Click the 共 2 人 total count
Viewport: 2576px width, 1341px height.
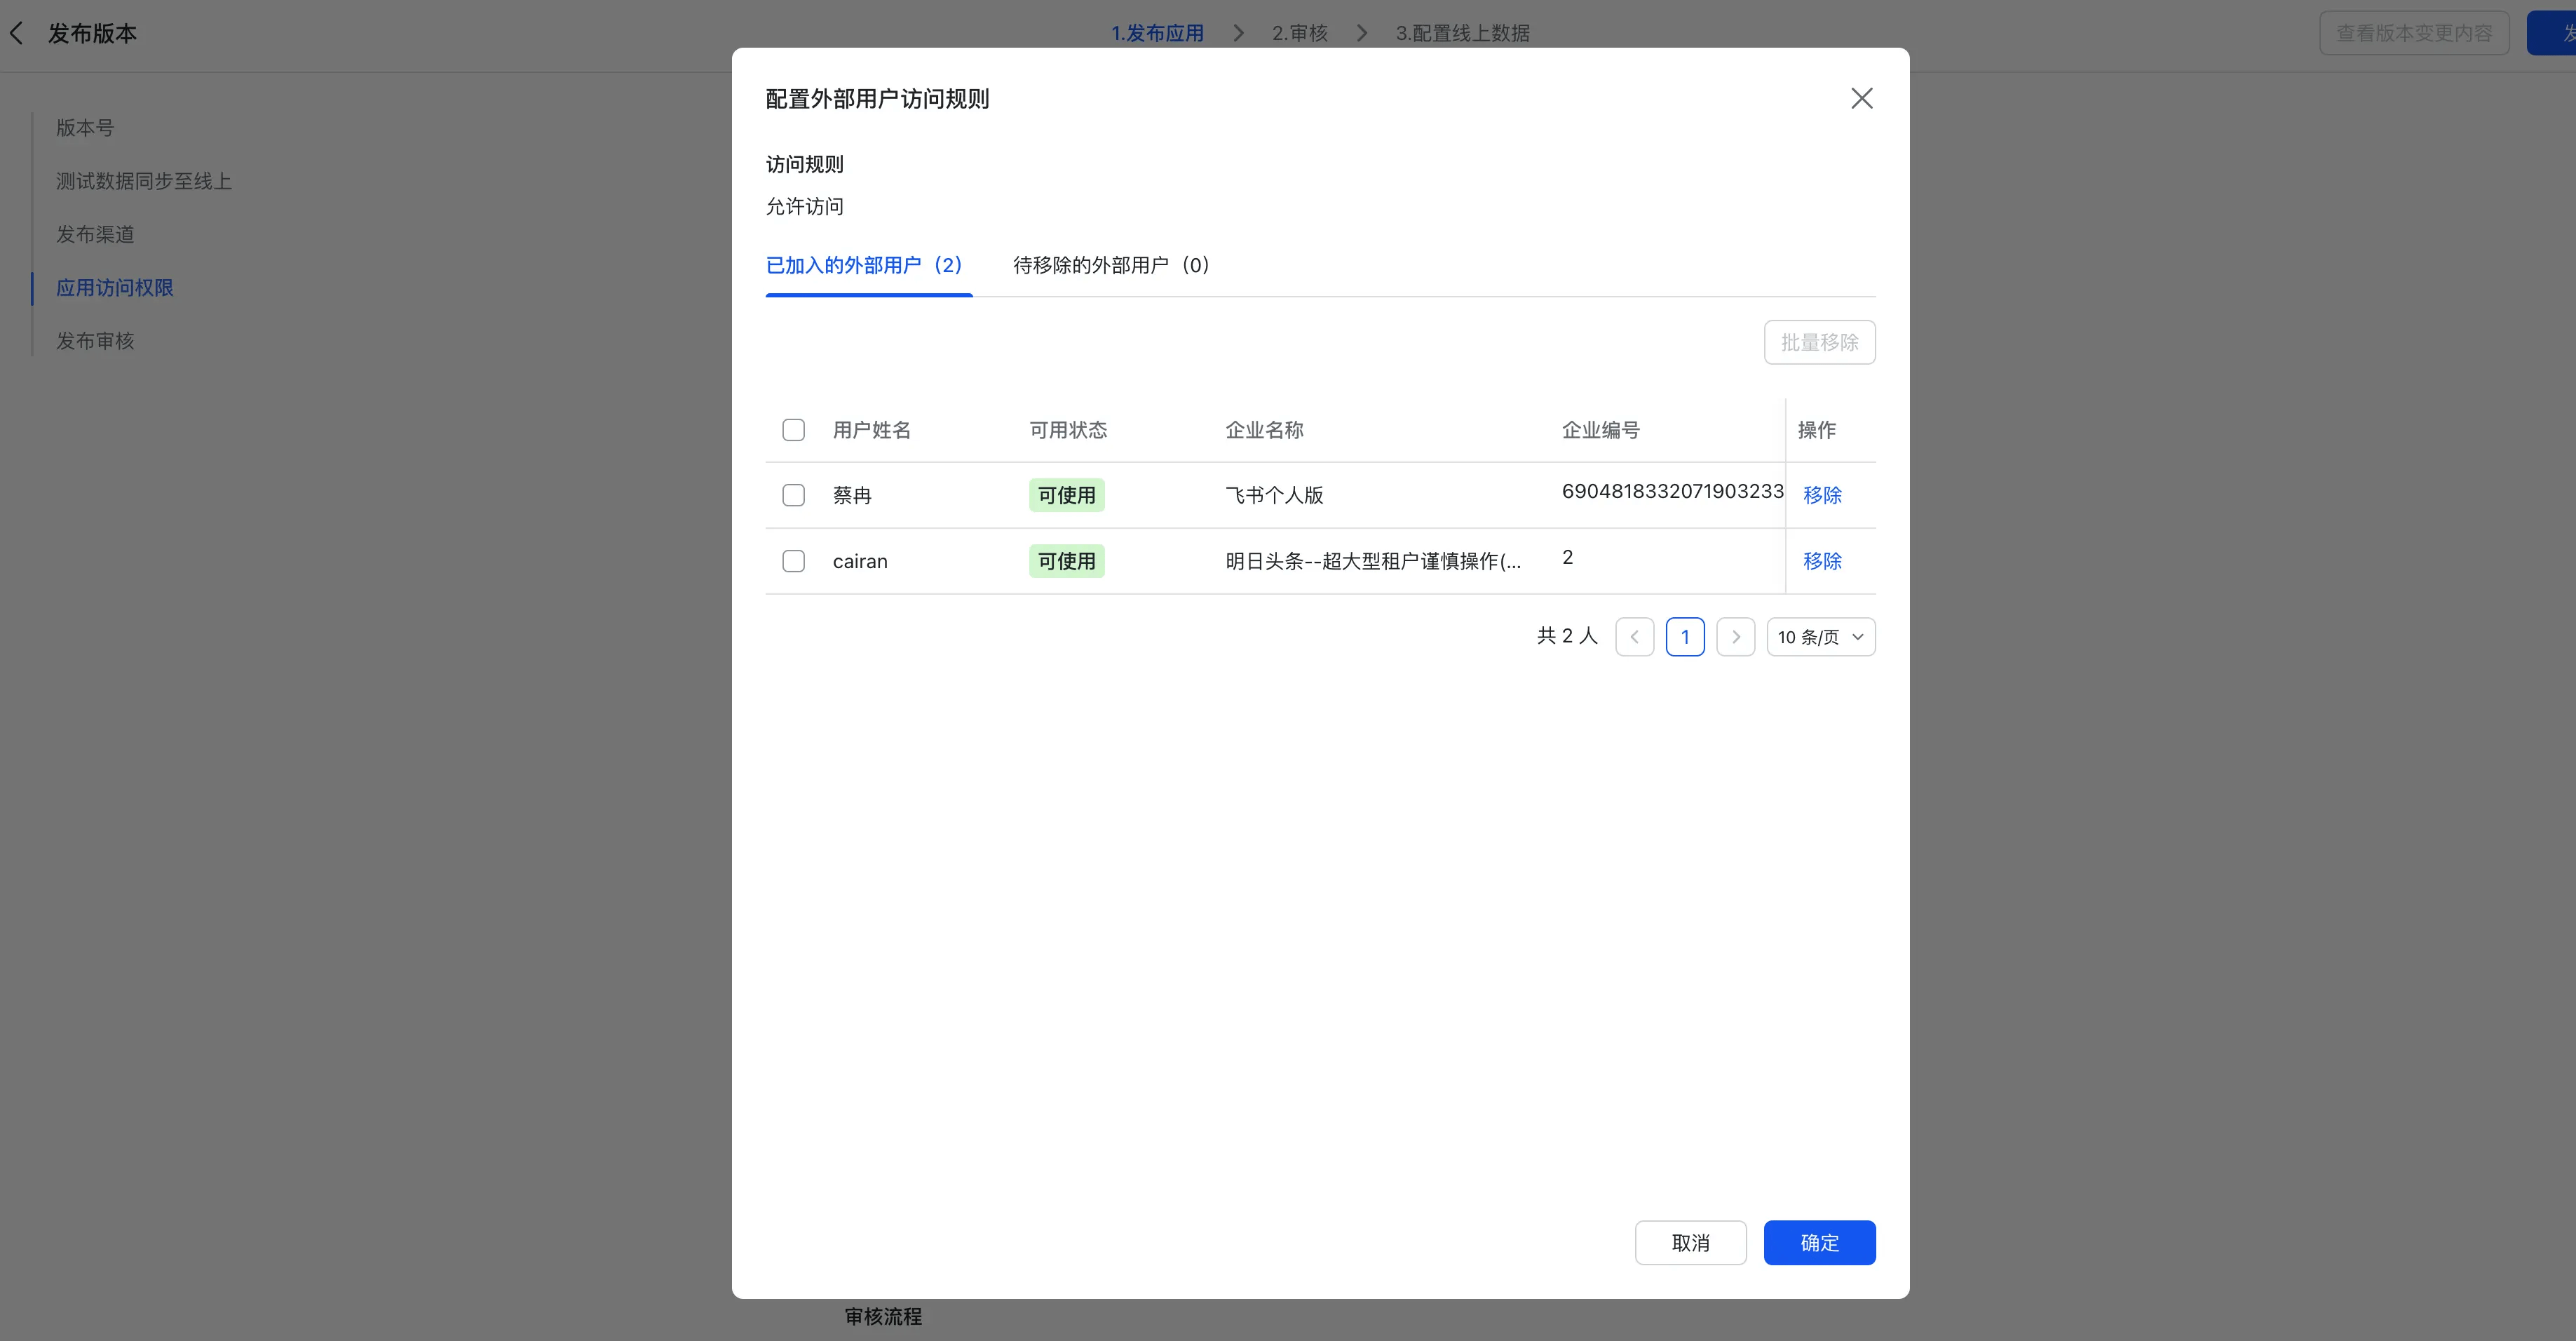pos(1567,636)
